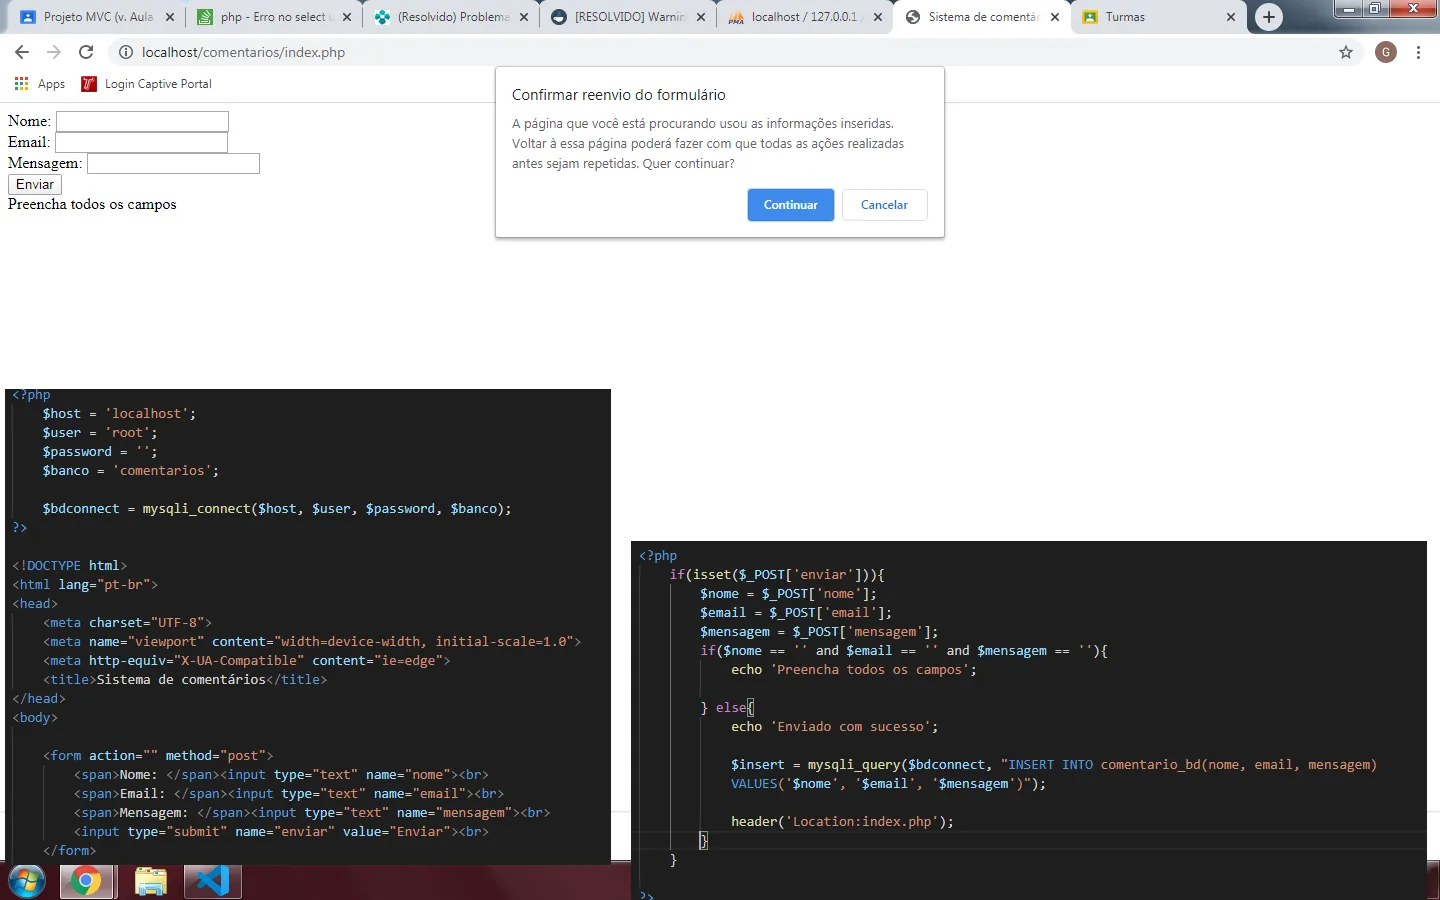Bookmark this page with the star icon
Viewport: 1440px width, 900px height.
1346,52
